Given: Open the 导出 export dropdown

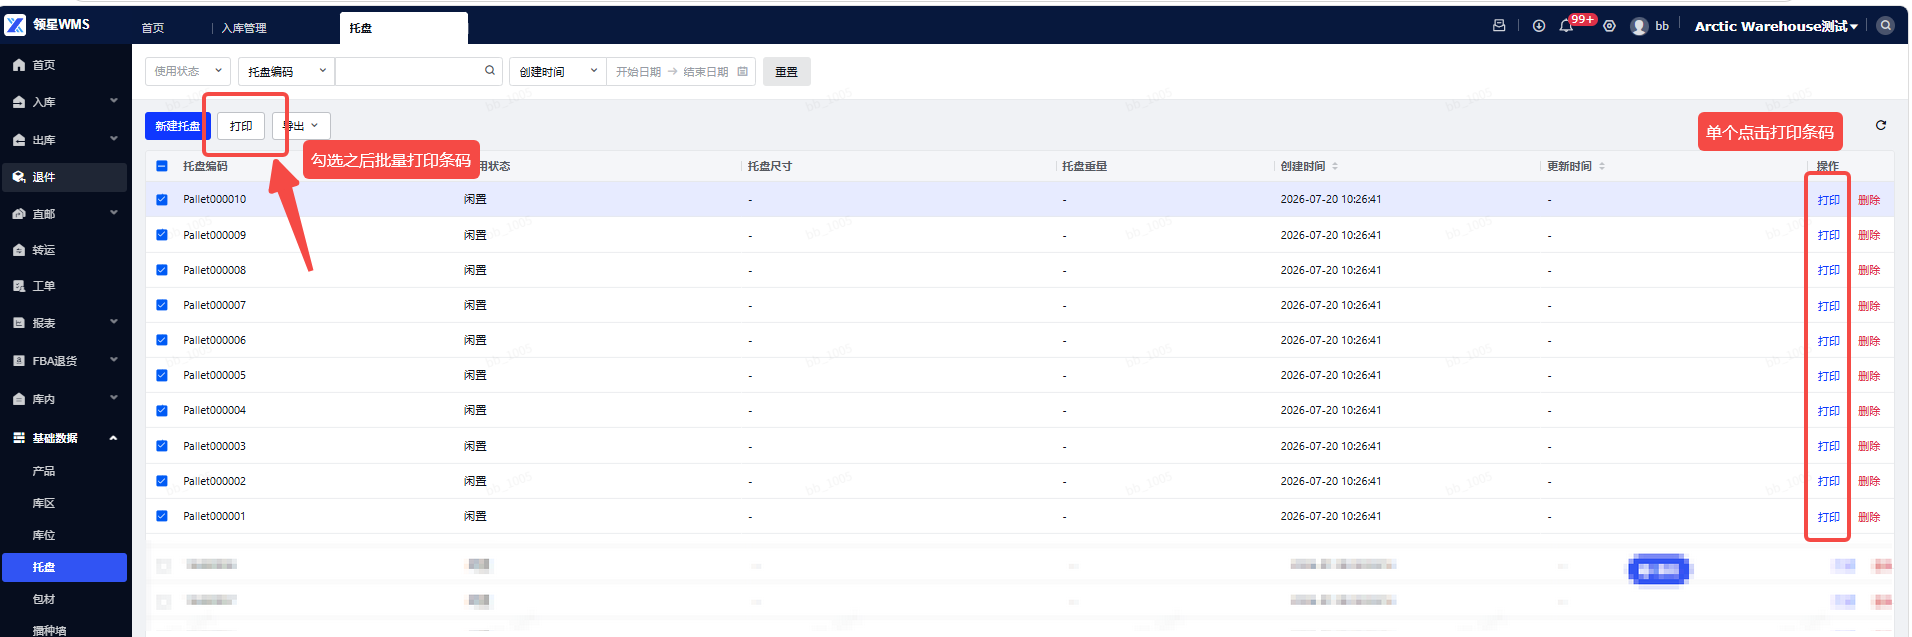Looking at the screenshot, I should (x=301, y=126).
